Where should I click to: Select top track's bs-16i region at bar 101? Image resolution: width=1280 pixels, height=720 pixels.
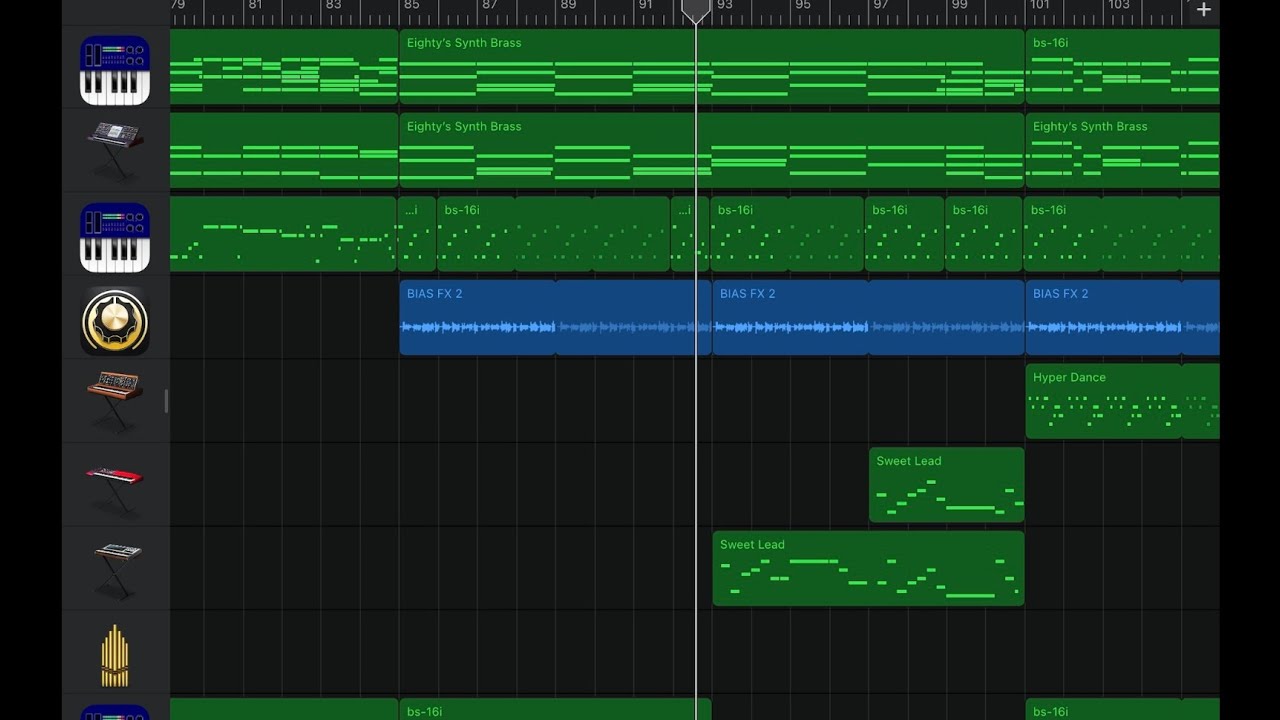coord(1122,67)
